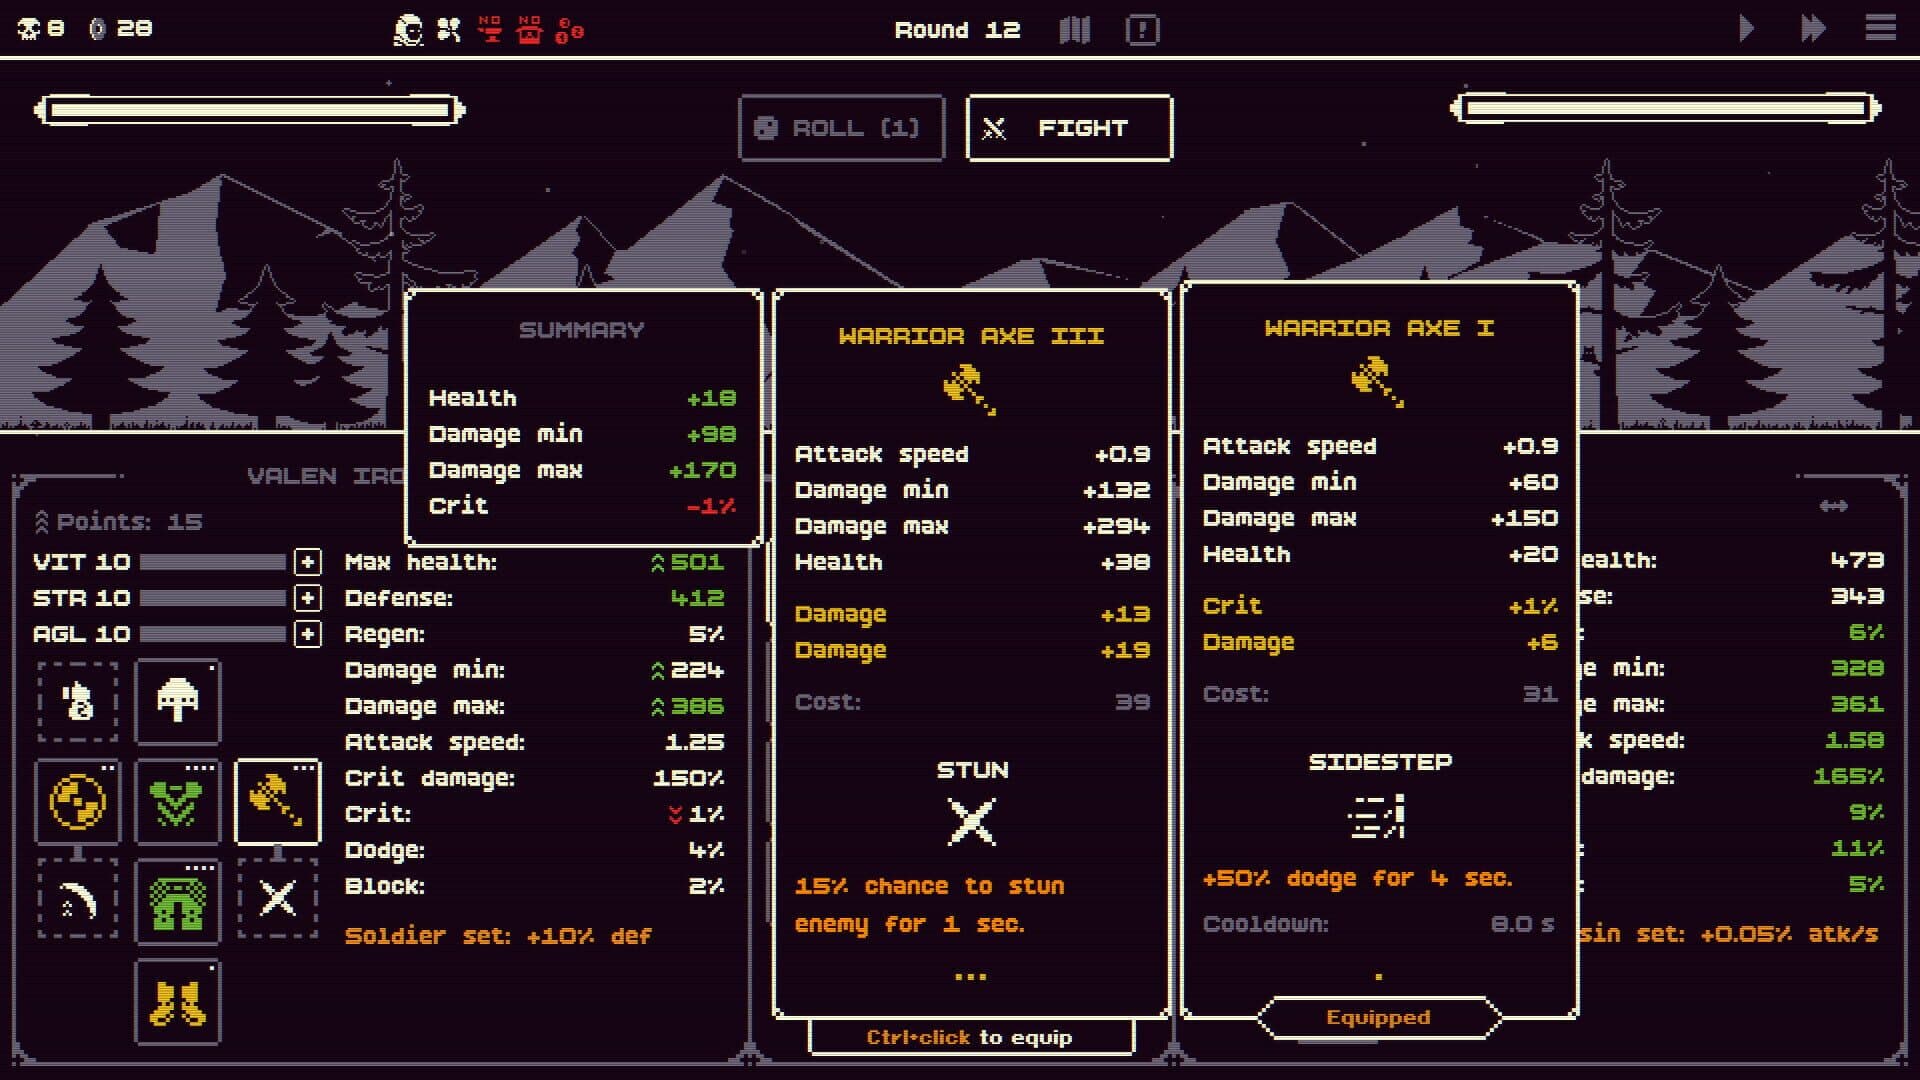Click the player health bar
The image size is (1920, 1080).
[x=249, y=110]
